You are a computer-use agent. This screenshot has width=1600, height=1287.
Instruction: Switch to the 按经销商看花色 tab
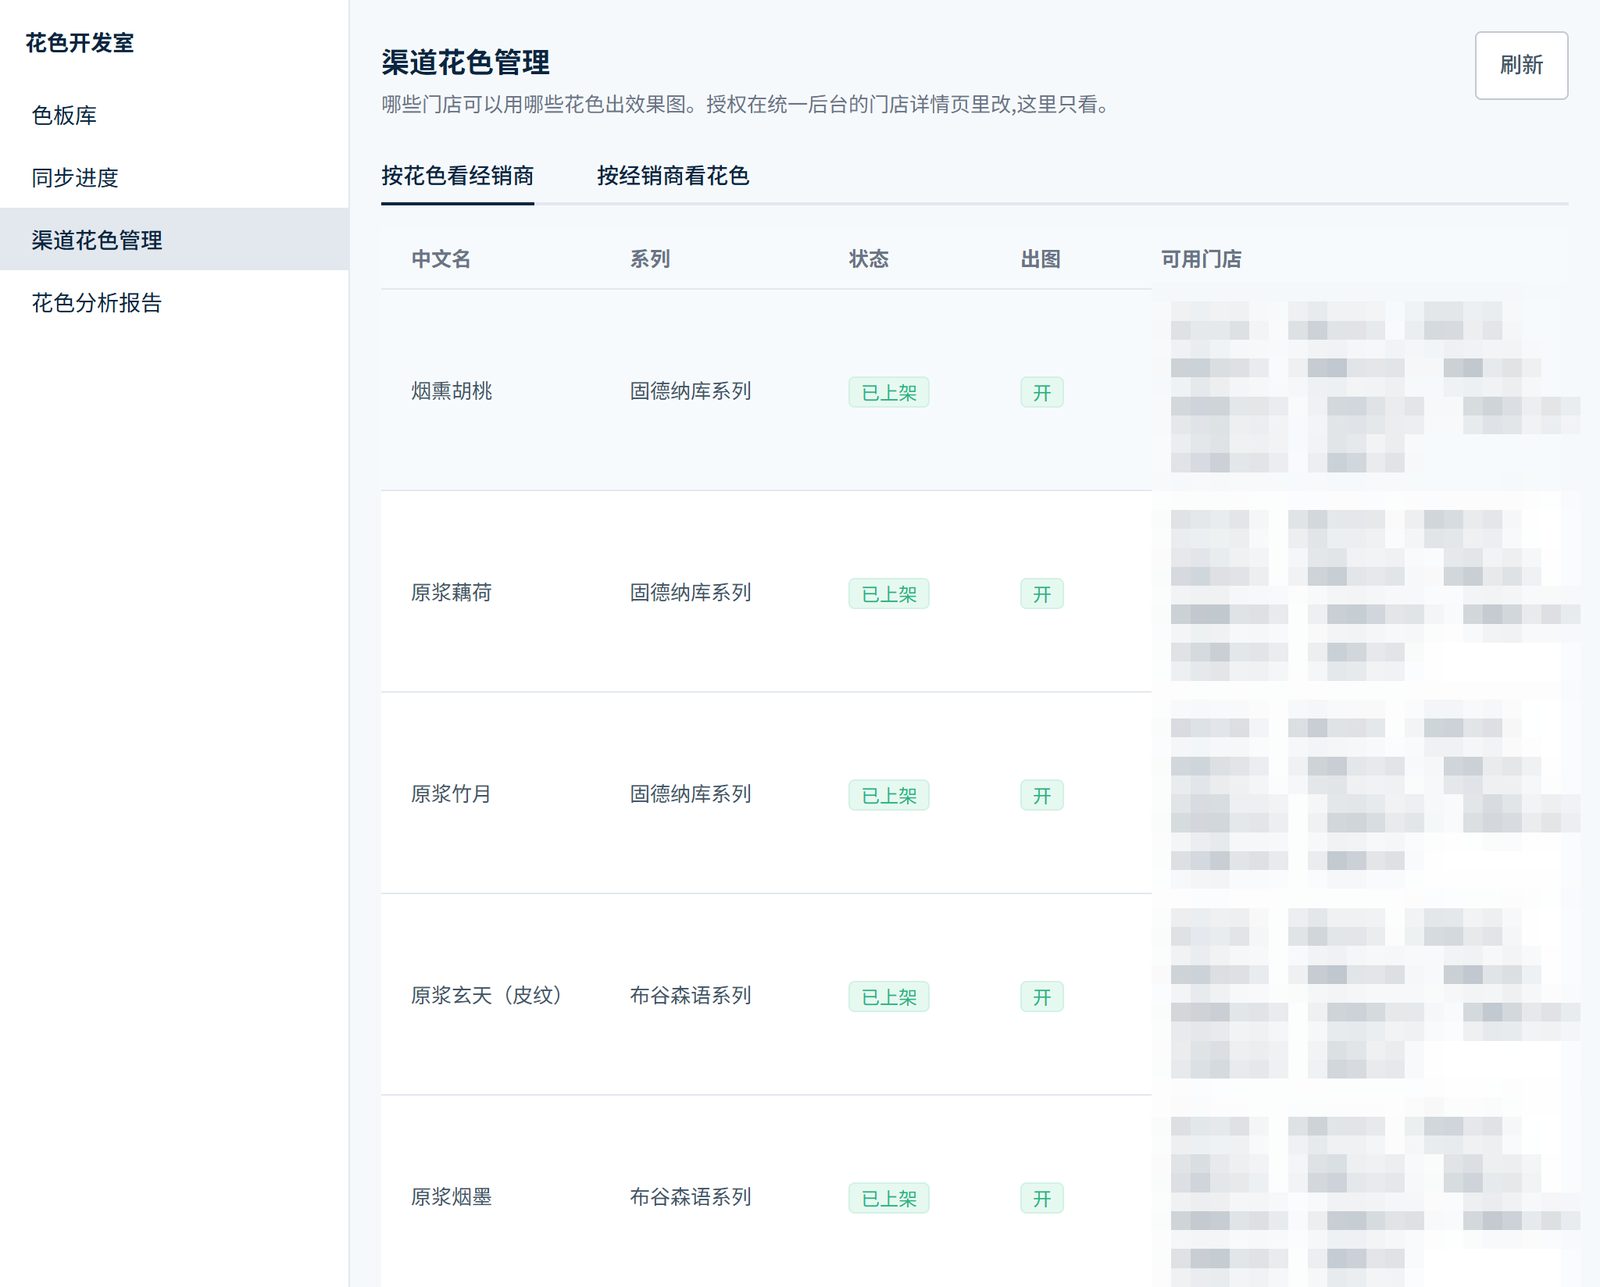tap(673, 176)
